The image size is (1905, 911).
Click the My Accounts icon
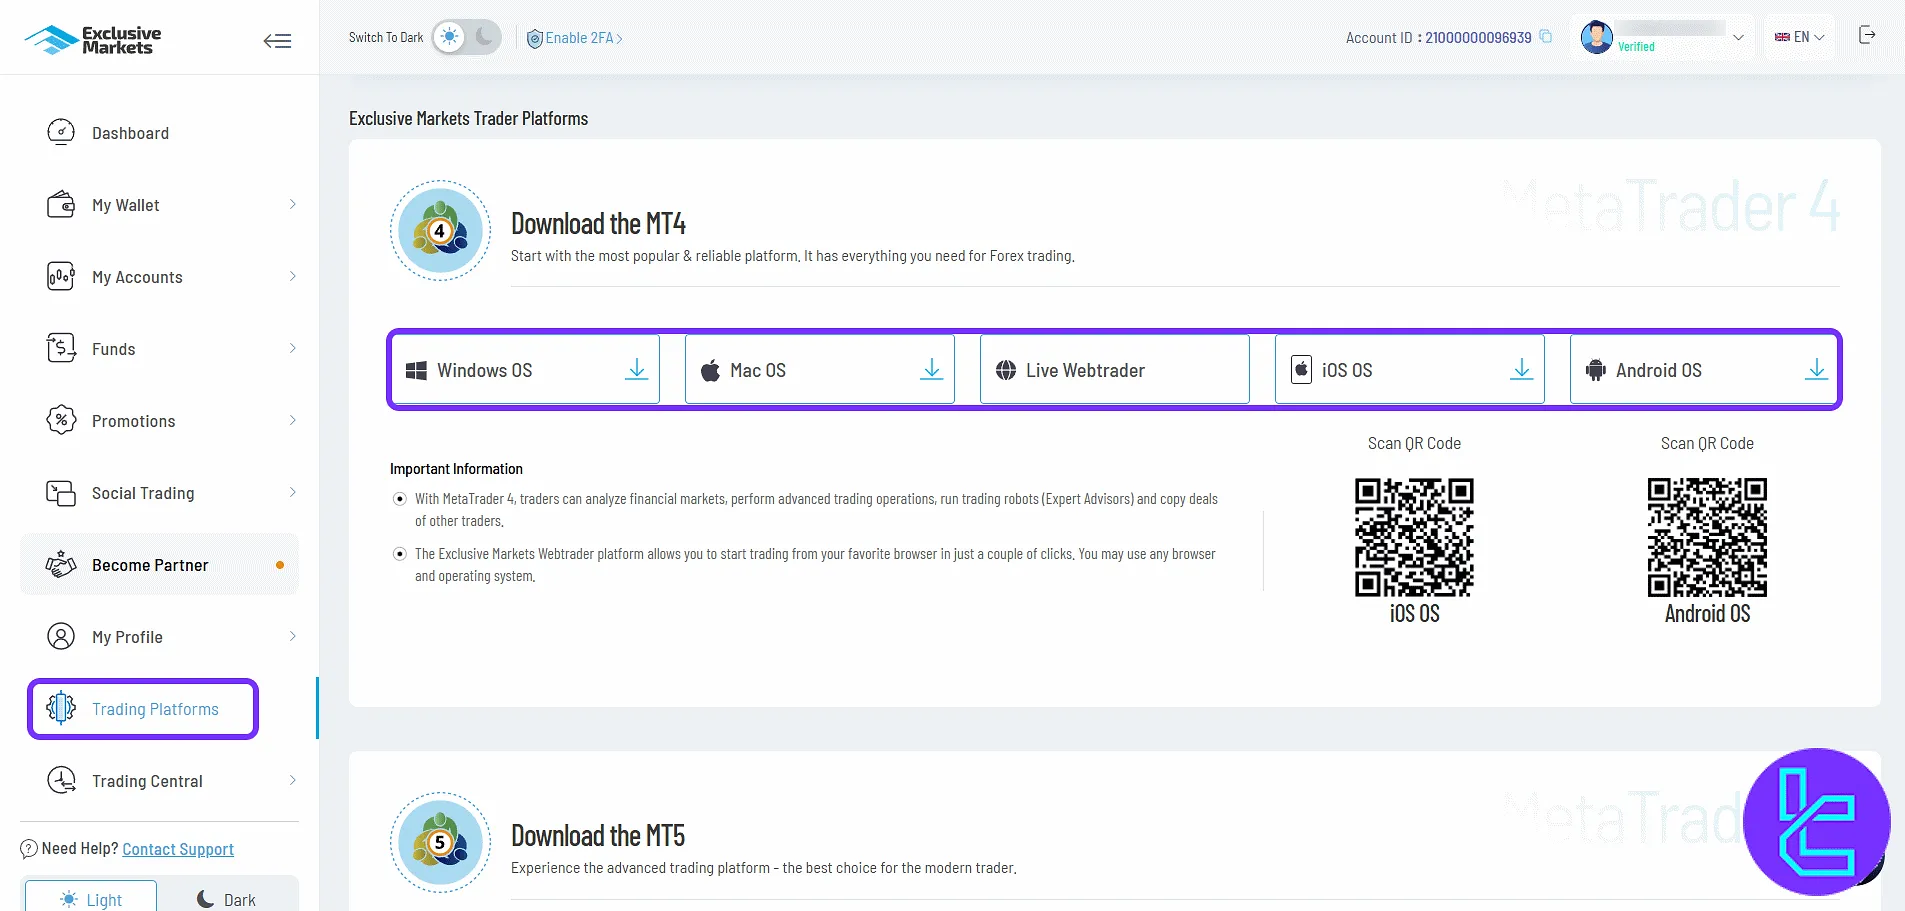coord(61,277)
